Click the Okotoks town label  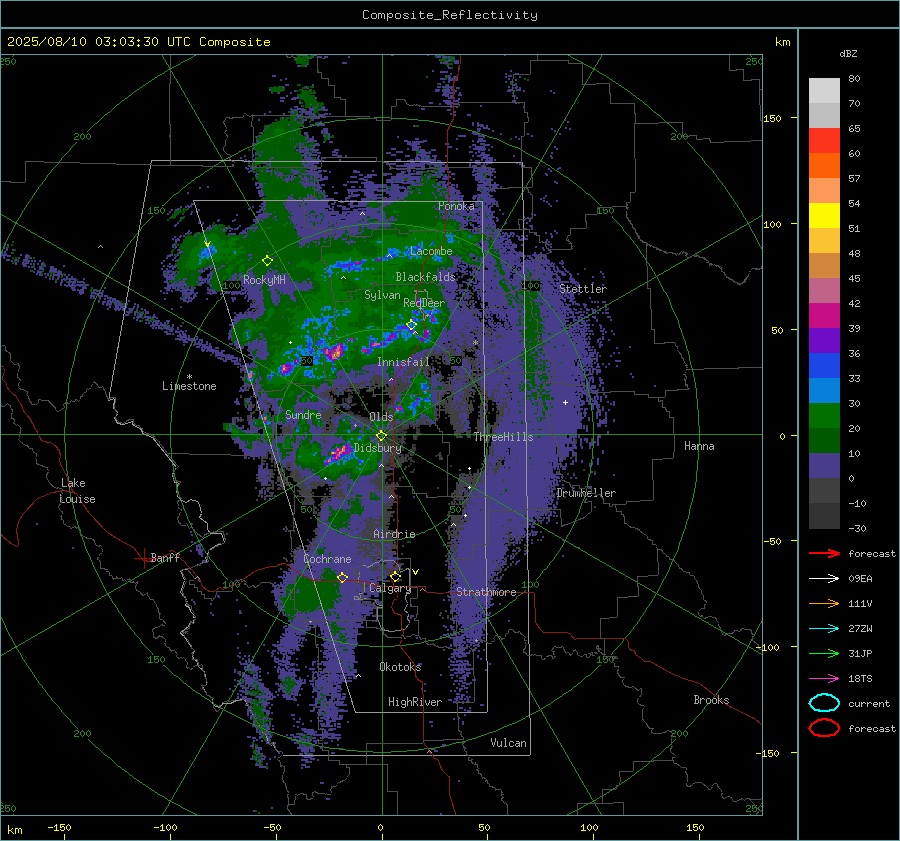click(400, 667)
